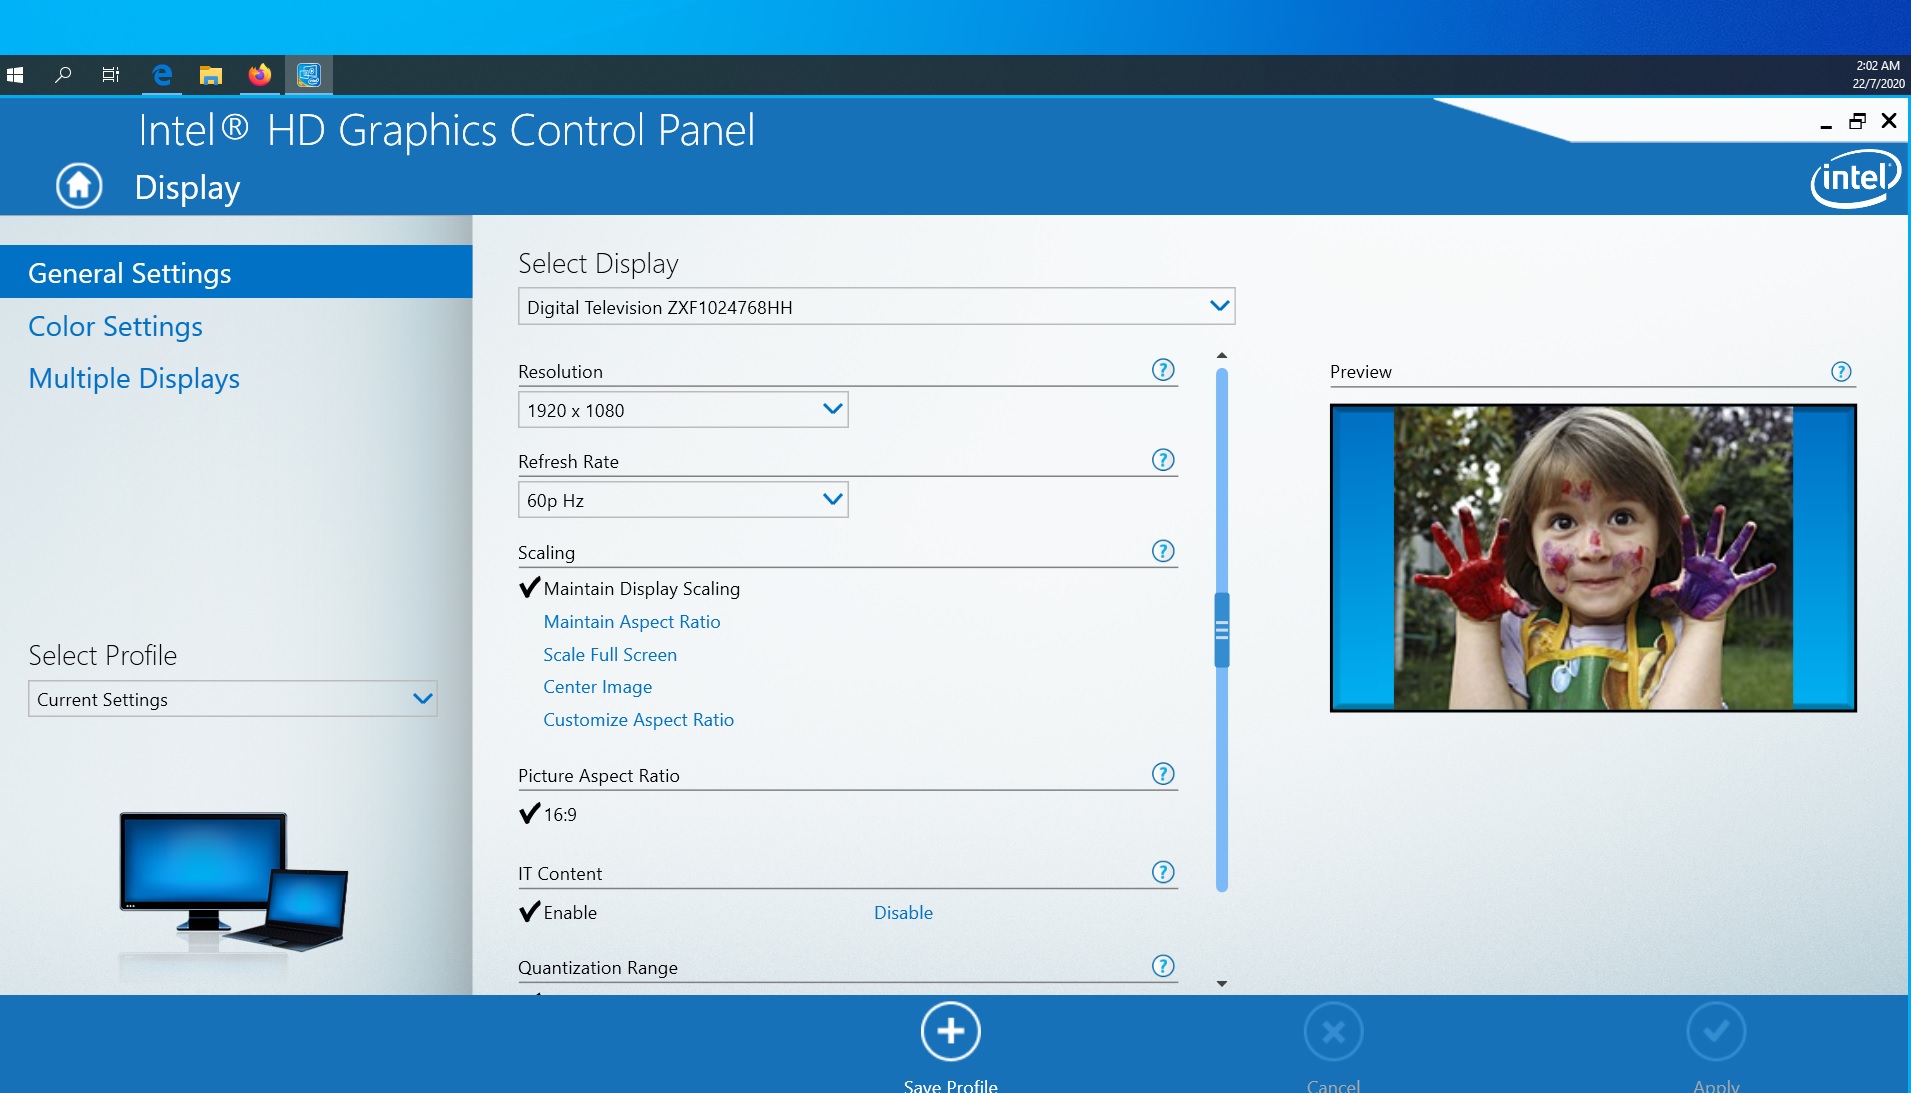Enable IT Content
The height and width of the screenshot is (1093, 1911).
pyautogui.click(x=558, y=912)
